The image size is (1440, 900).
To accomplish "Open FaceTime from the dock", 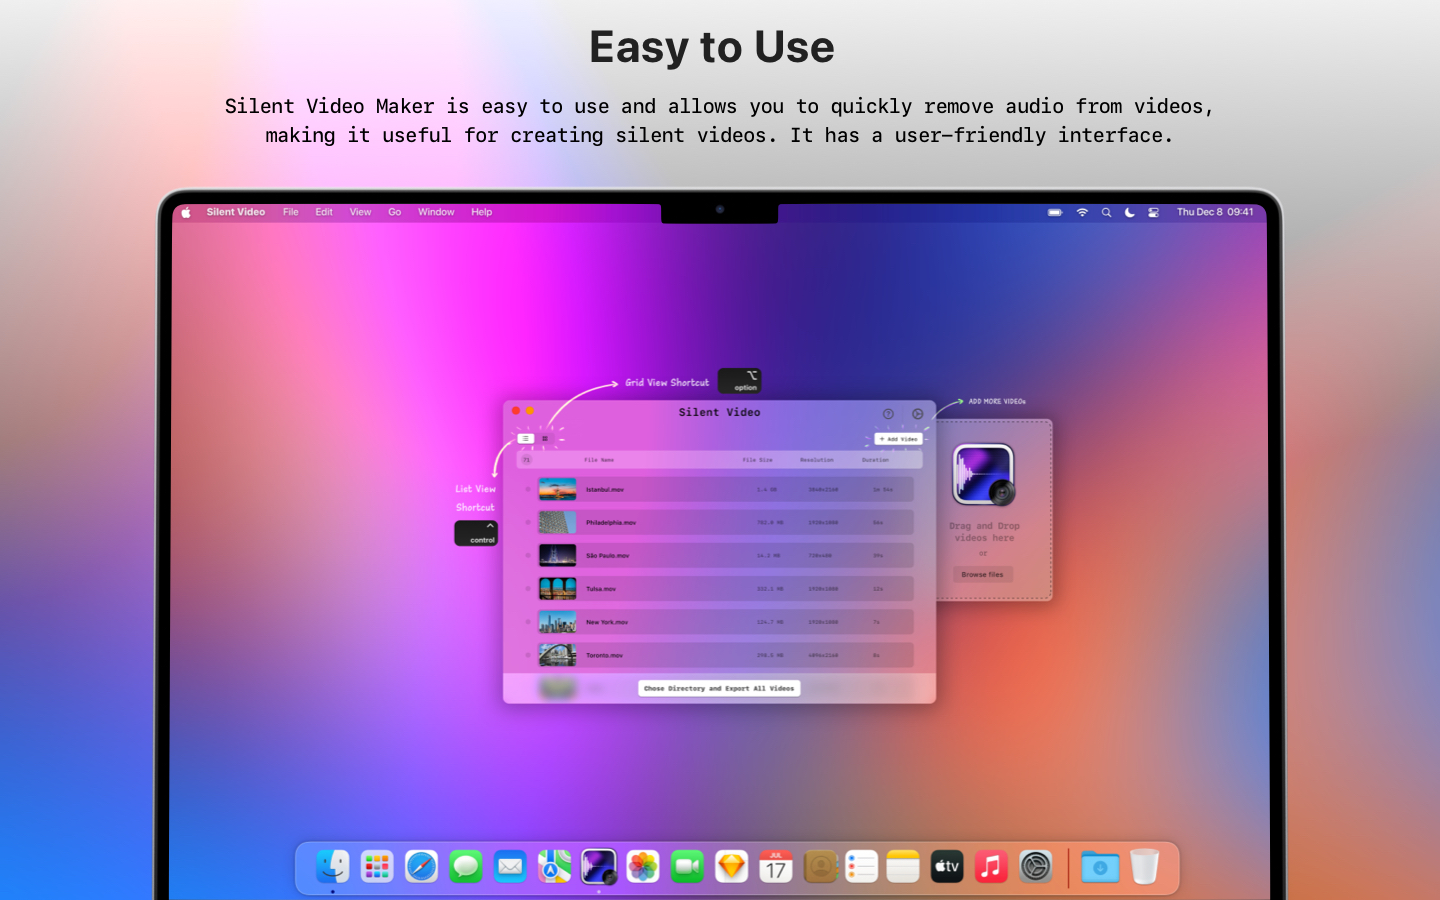I will pos(687,866).
